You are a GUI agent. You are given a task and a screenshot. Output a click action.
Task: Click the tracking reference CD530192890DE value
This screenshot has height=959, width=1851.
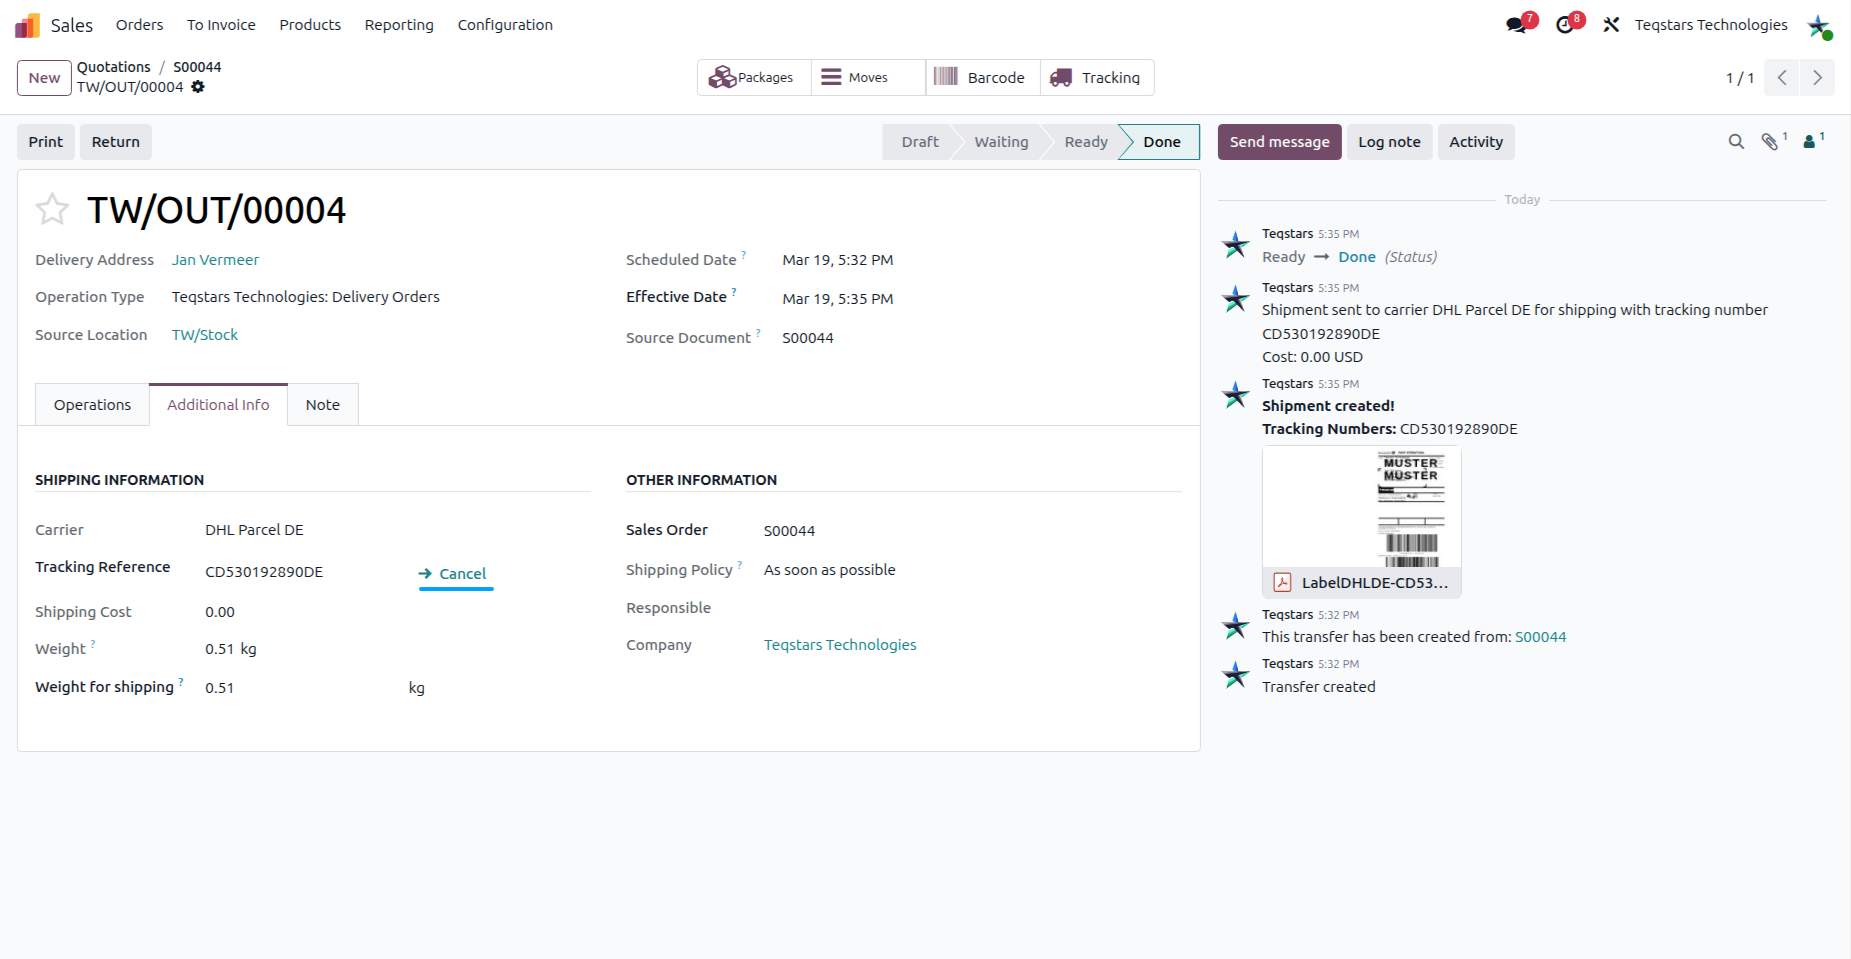point(264,572)
